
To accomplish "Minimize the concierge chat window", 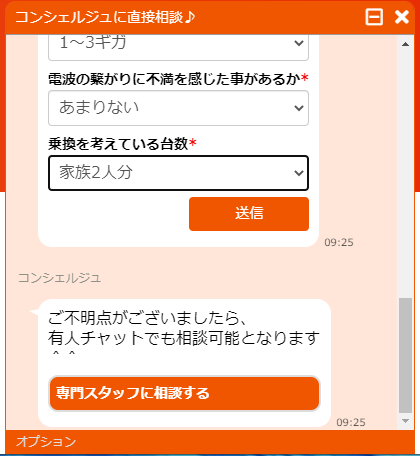I will 374,17.
